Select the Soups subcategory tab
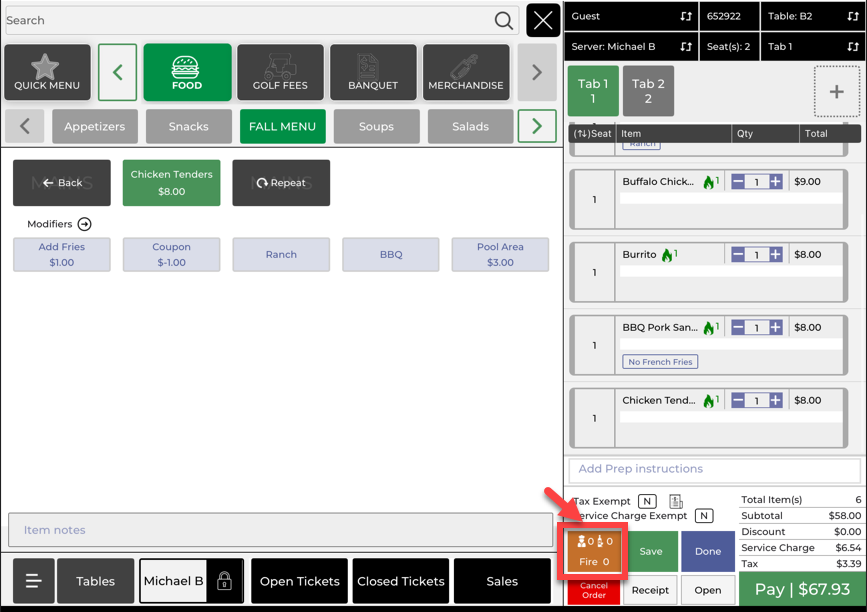Image resolution: width=867 pixels, height=612 pixels. tap(376, 127)
